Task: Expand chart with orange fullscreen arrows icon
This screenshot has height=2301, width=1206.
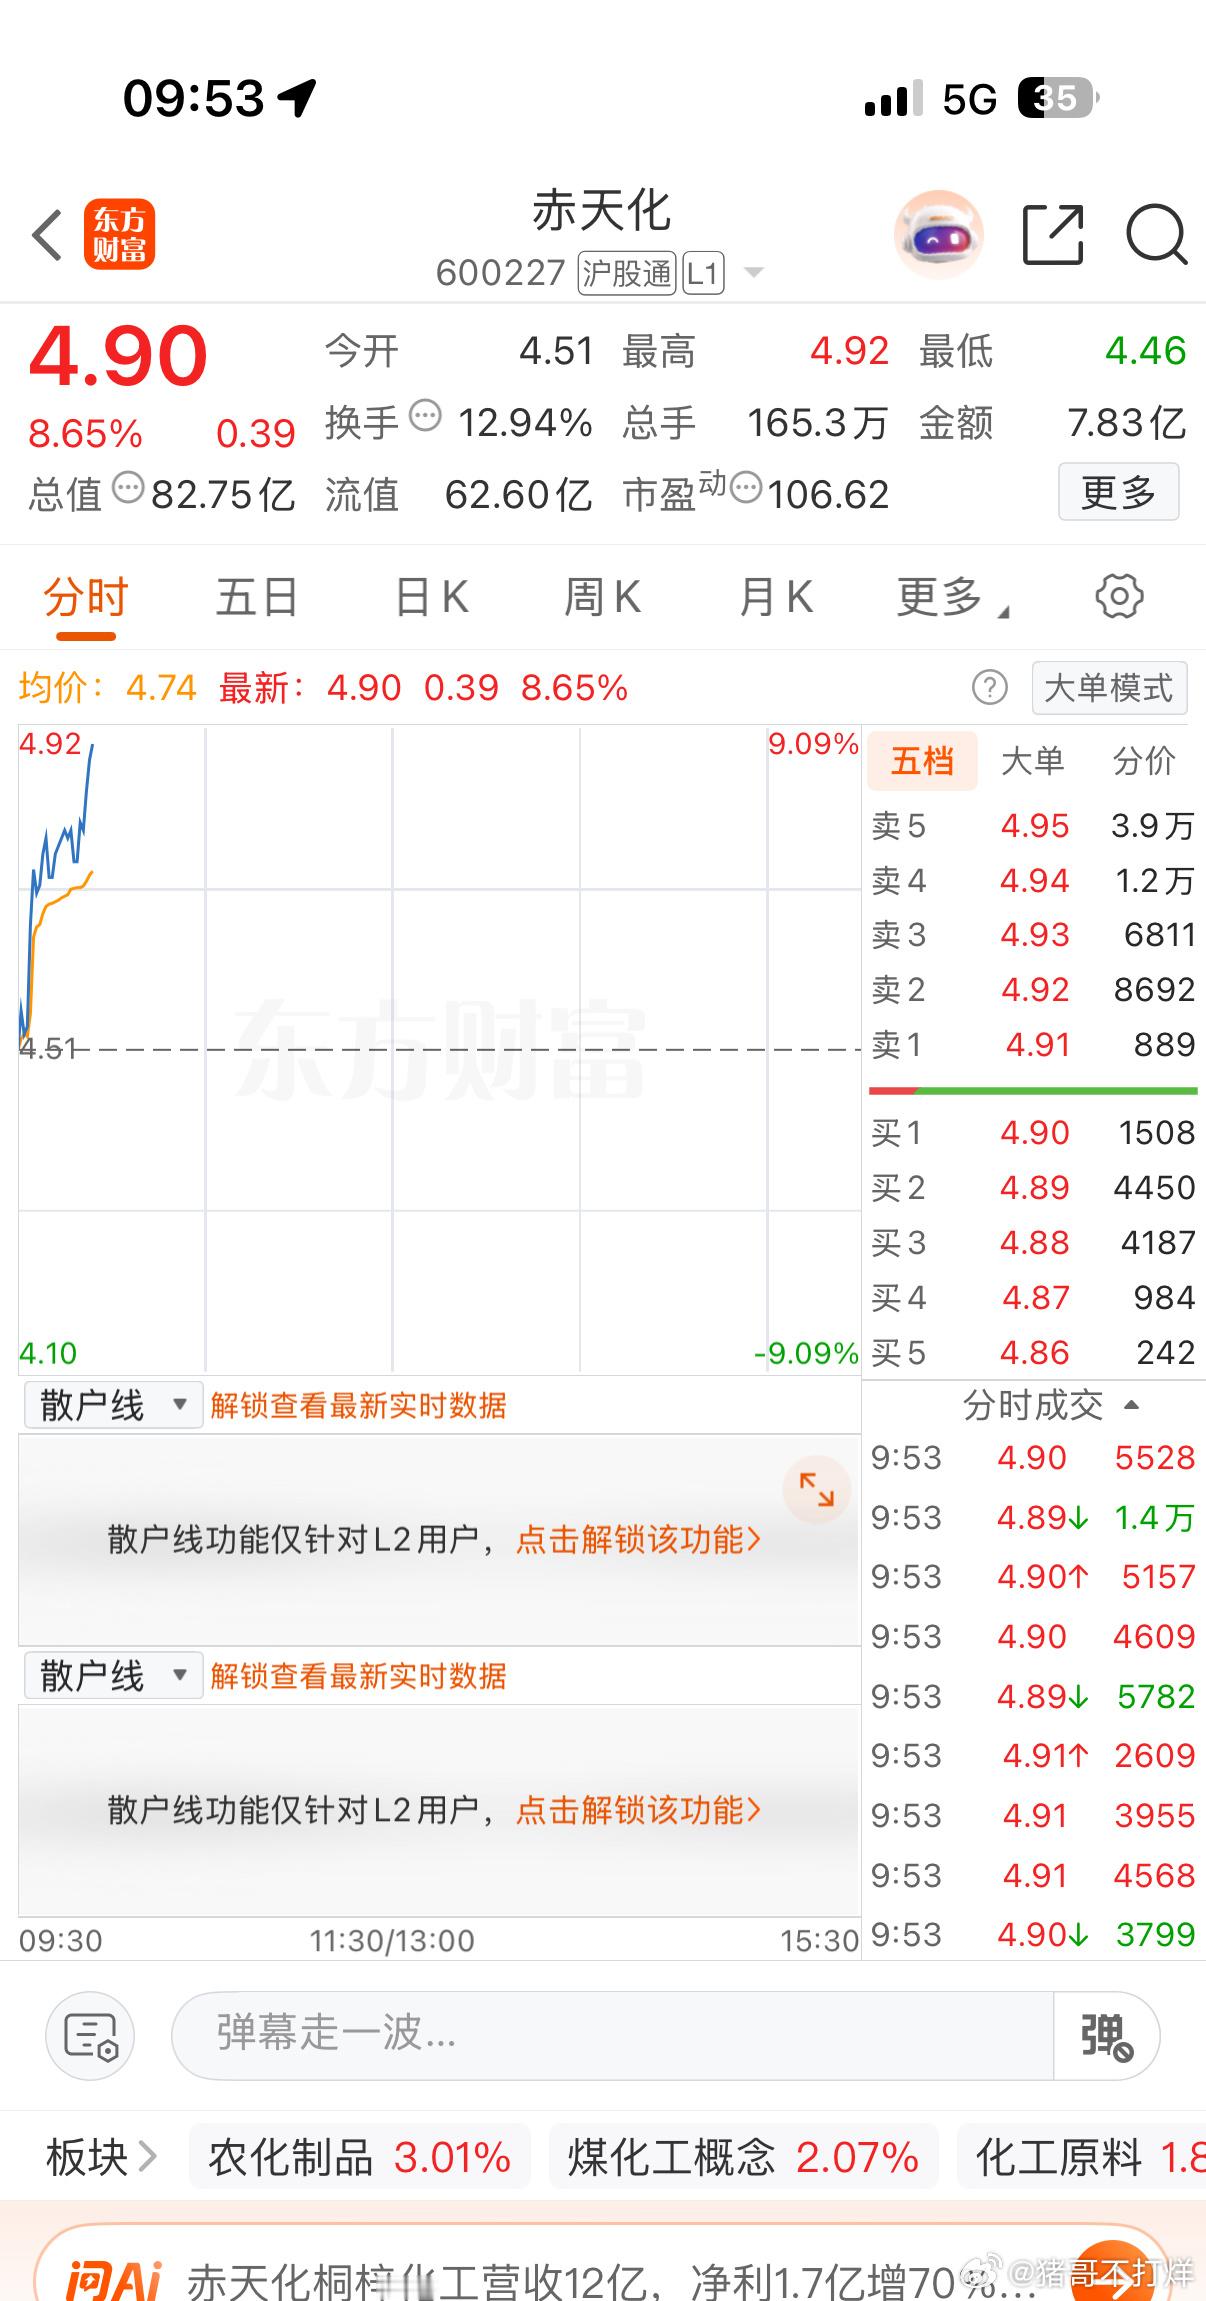Action: pos(816,1489)
